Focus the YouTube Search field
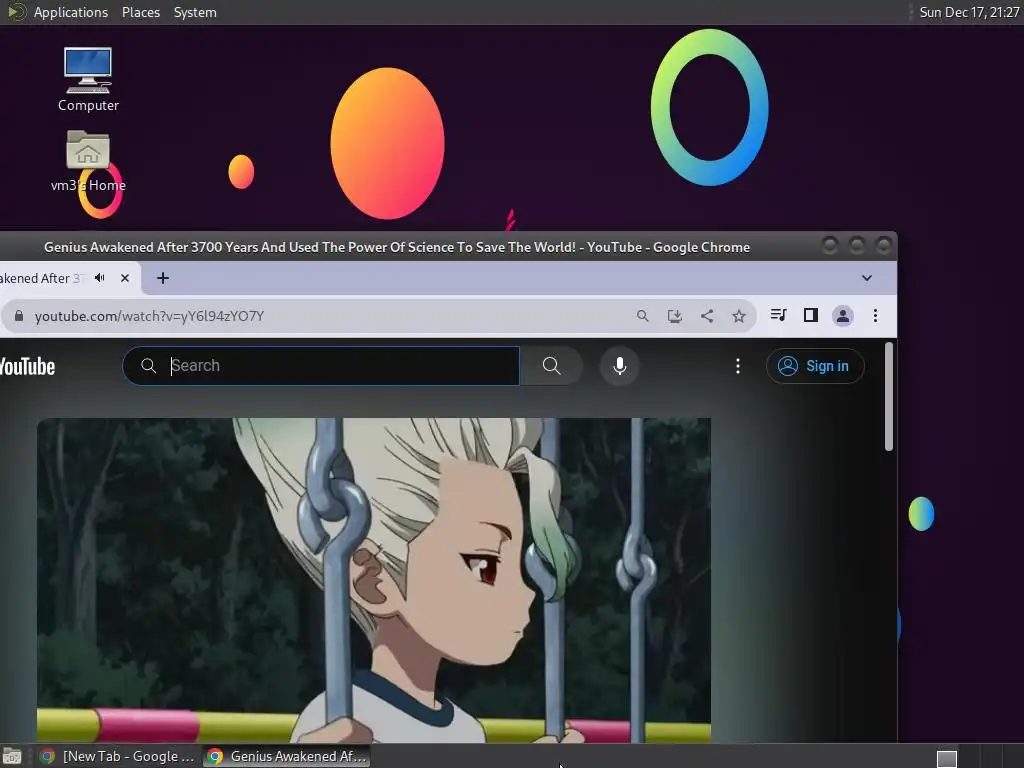The image size is (1024, 768). click(321, 366)
